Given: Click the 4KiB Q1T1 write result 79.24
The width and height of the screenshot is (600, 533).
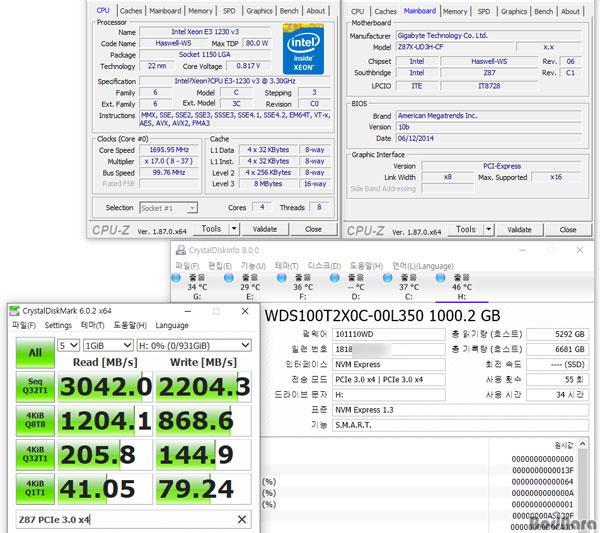Looking at the screenshot, I should (204, 489).
